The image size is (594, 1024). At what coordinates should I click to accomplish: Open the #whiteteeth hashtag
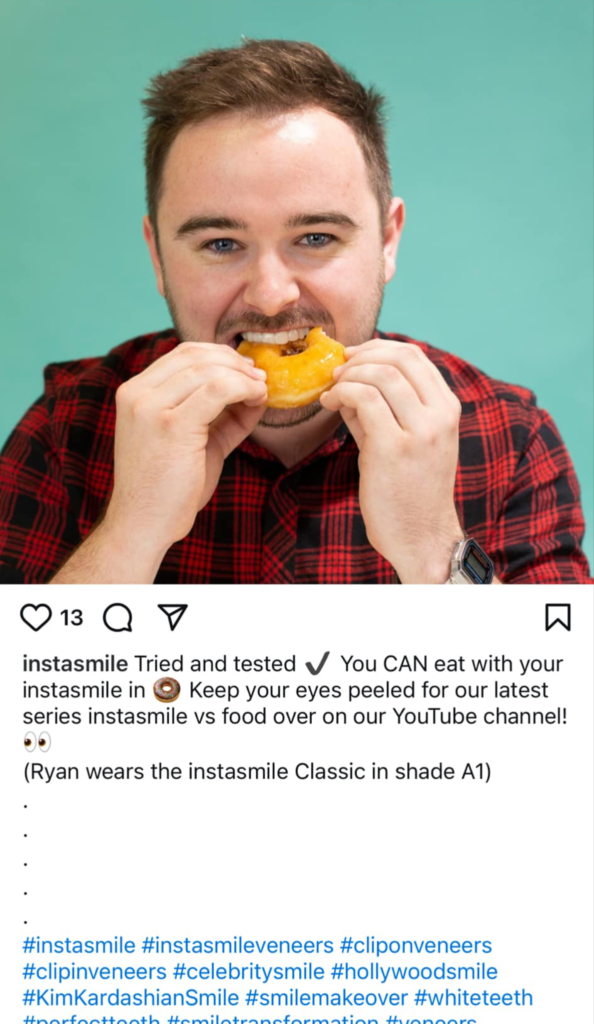point(473,998)
